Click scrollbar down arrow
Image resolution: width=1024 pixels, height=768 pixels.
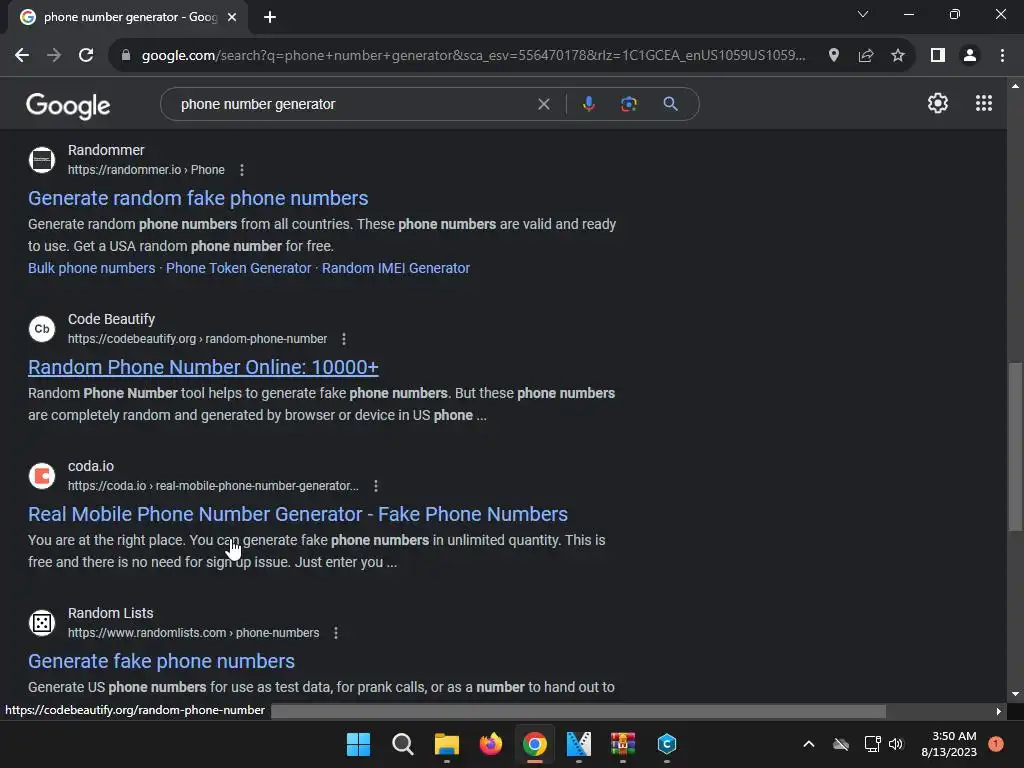(x=1015, y=694)
